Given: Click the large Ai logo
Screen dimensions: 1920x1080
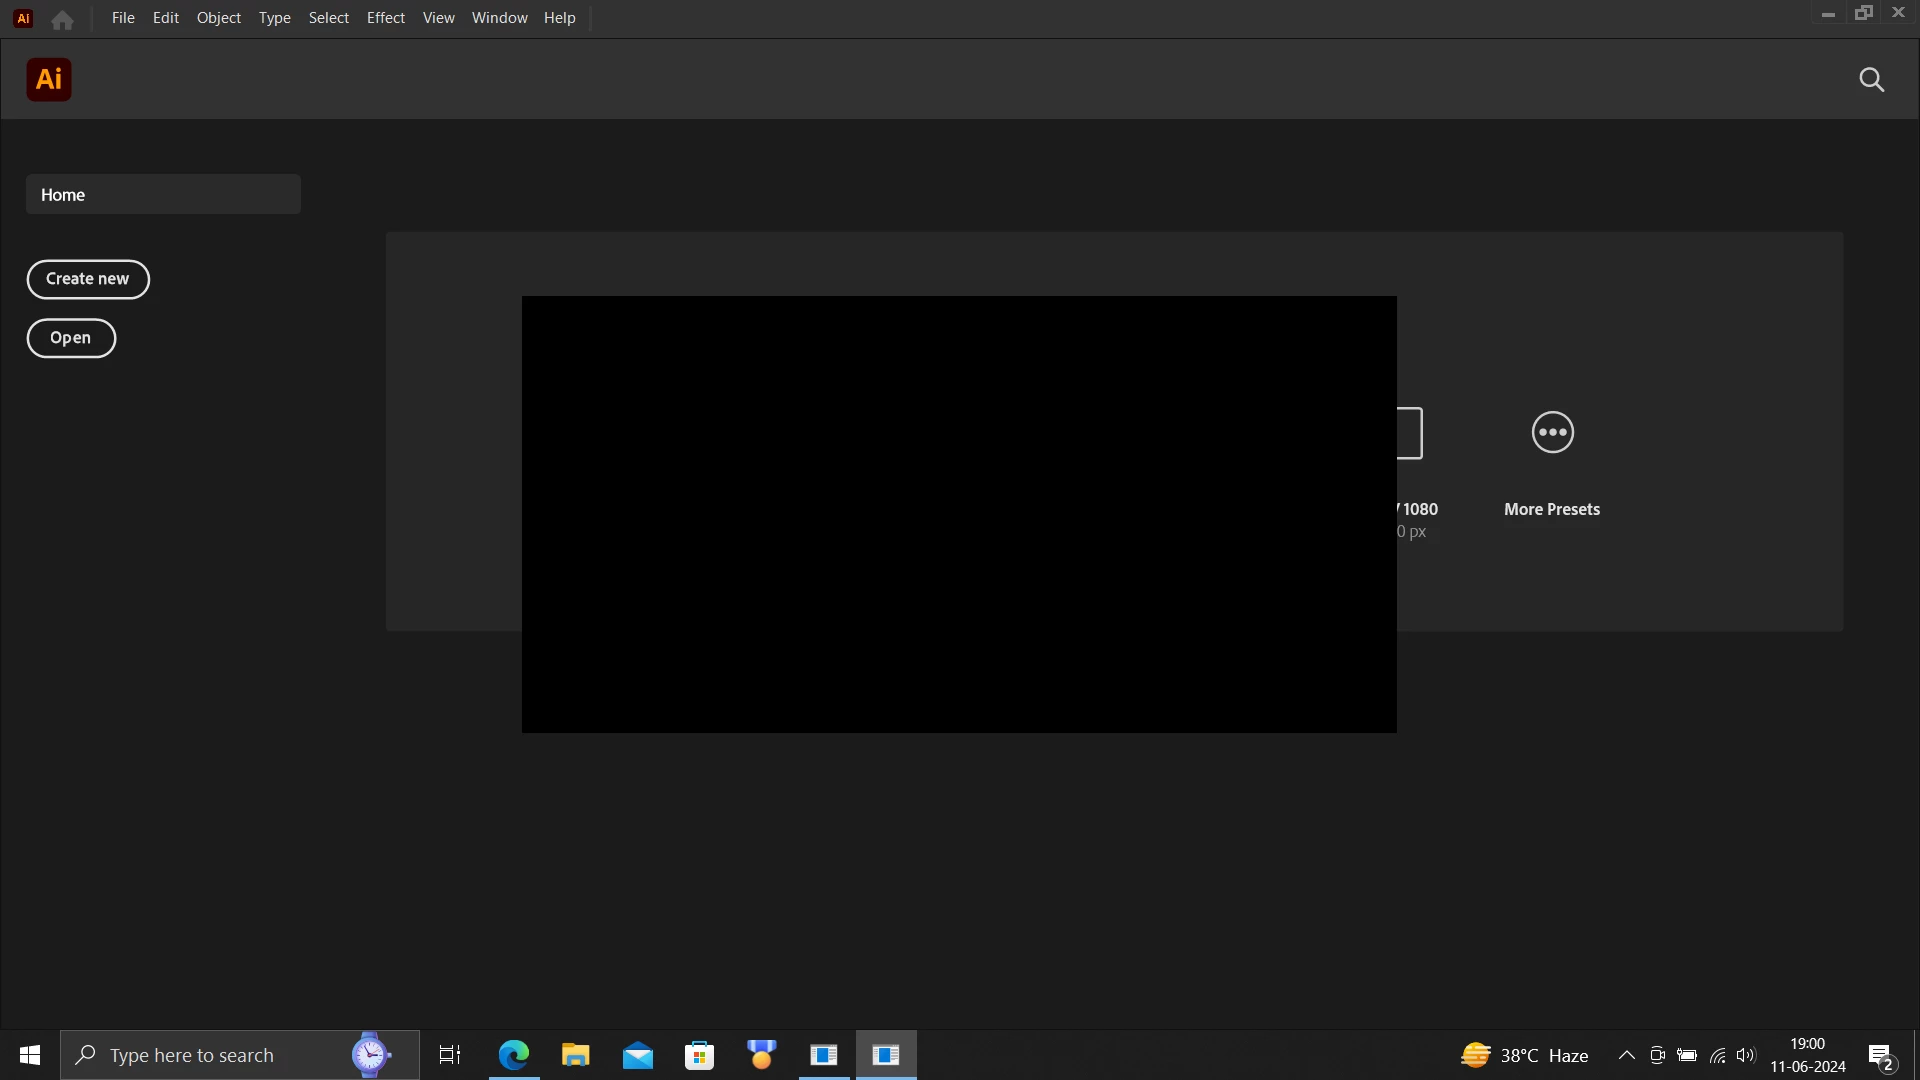Looking at the screenshot, I should (x=49, y=79).
